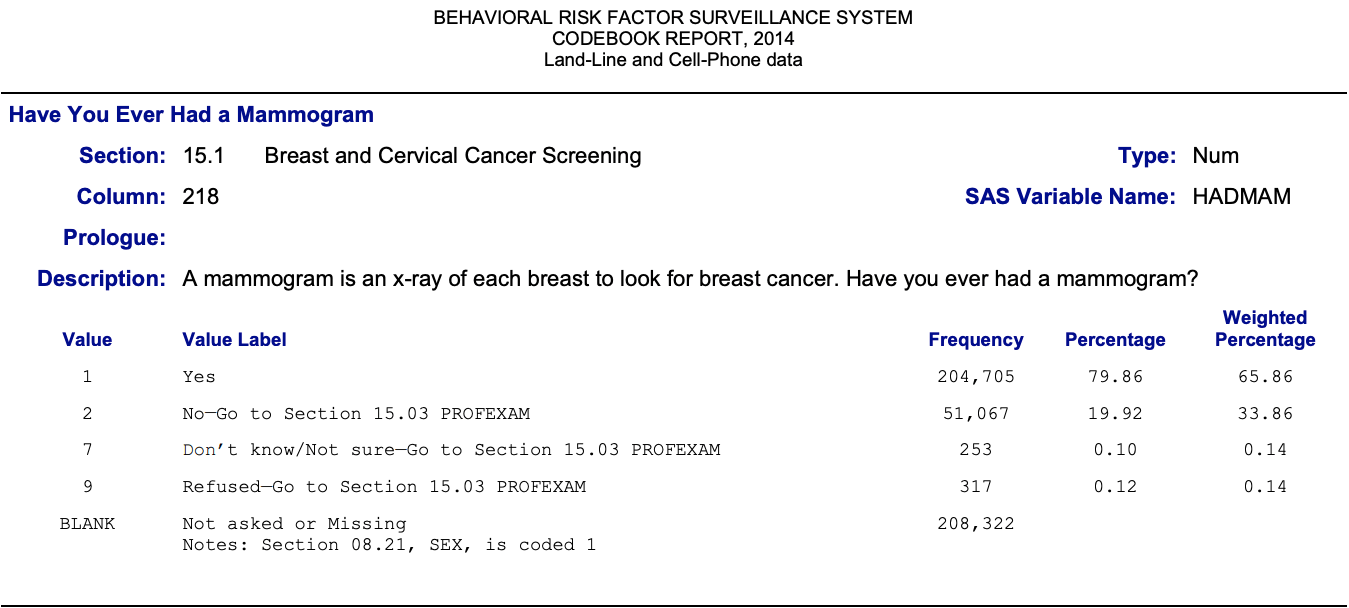Viewport: 1349px width, 608px height.
Task: Click the frequency value 204,705
Action: point(975,377)
